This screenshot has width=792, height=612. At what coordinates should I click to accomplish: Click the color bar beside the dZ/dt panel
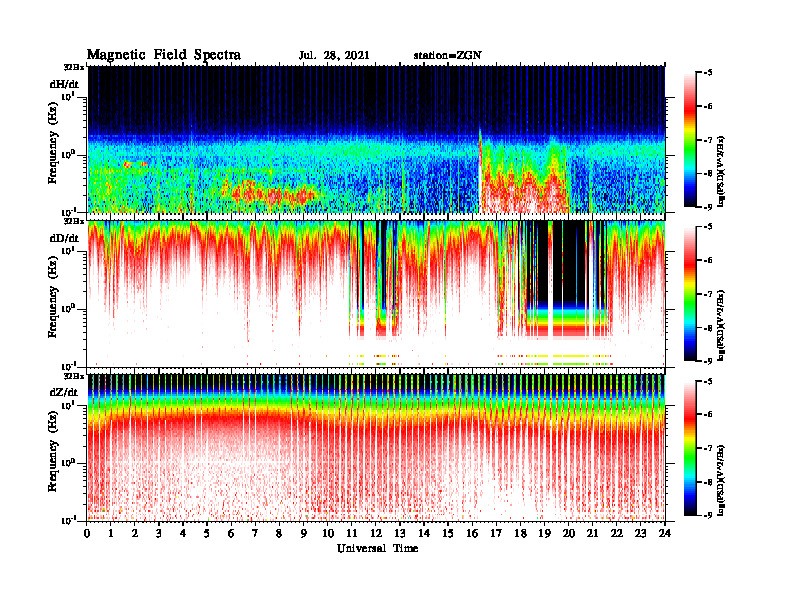pyautogui.click(x=690, y=448)
